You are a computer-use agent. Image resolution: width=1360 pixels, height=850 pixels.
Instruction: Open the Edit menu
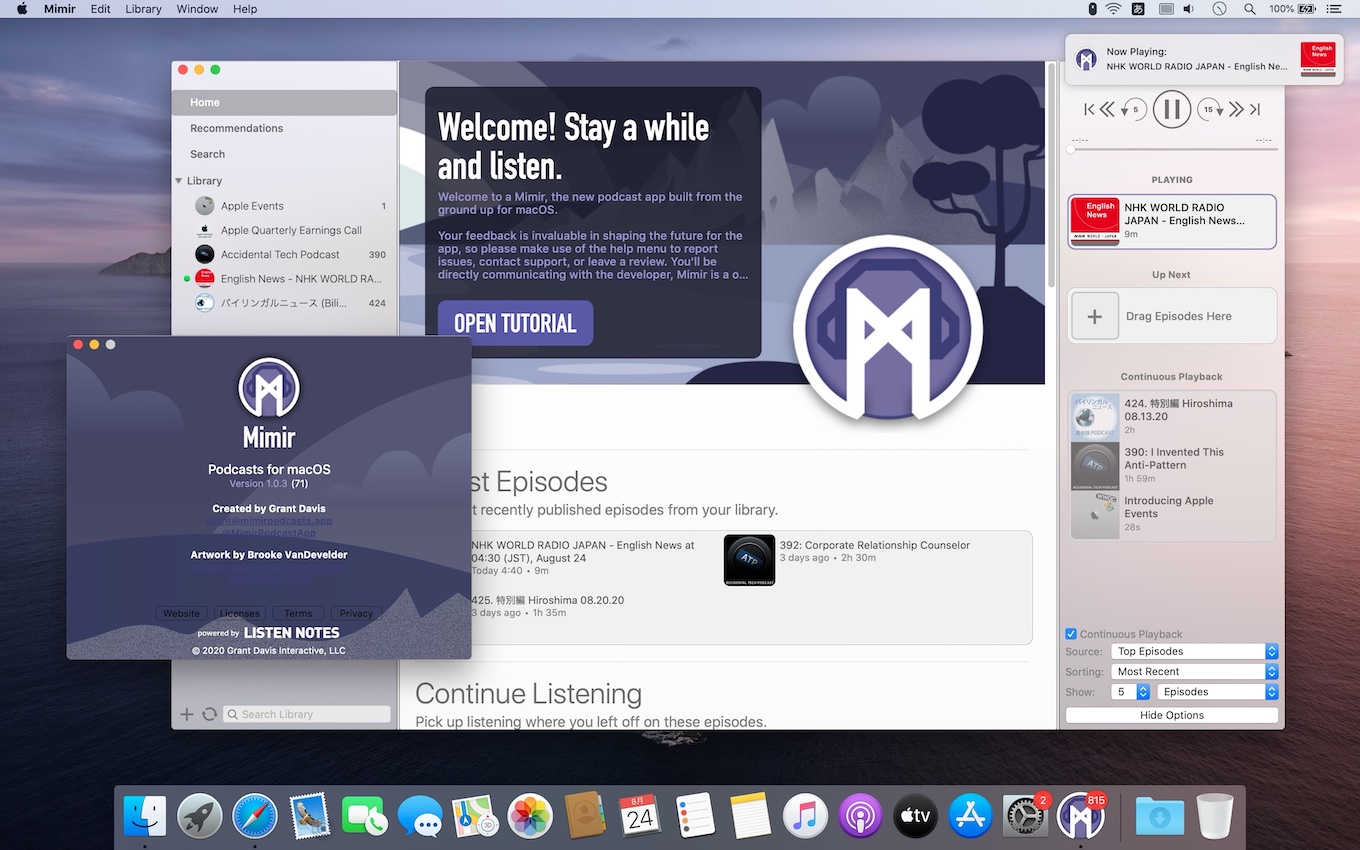pyautogui.click(x=101, y=9)
